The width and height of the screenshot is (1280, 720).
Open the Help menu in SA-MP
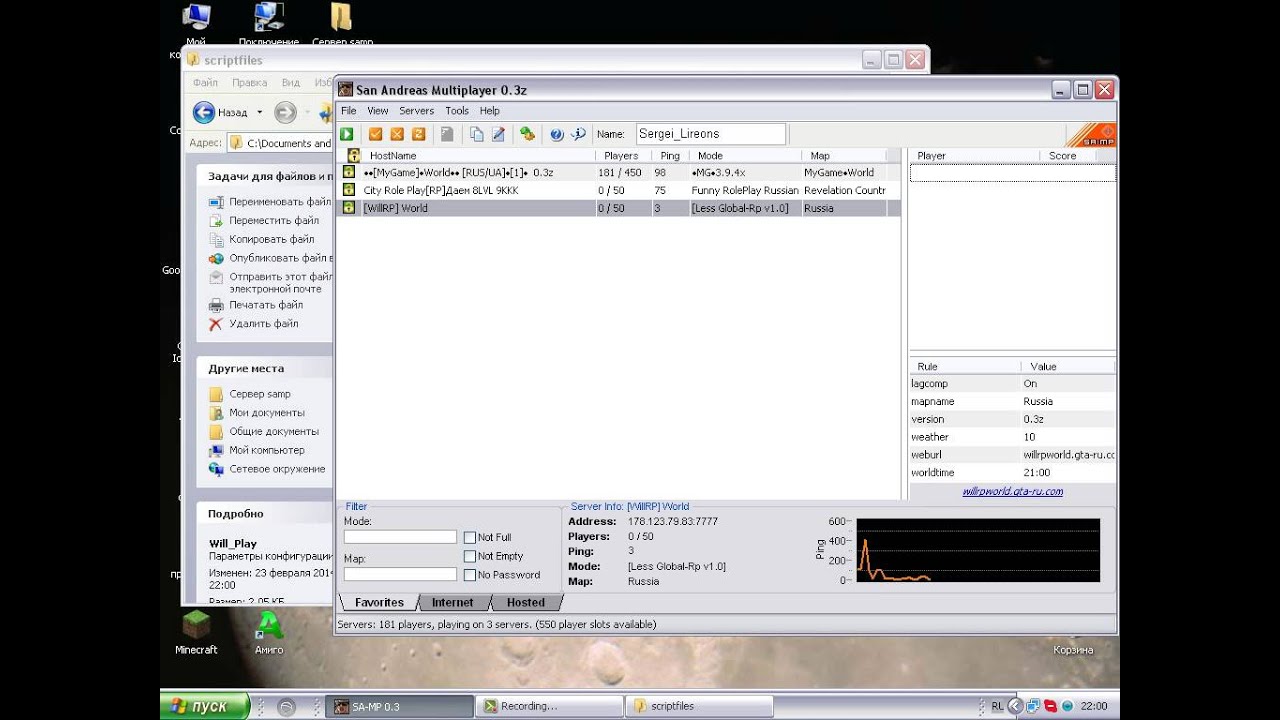[489, 111]
